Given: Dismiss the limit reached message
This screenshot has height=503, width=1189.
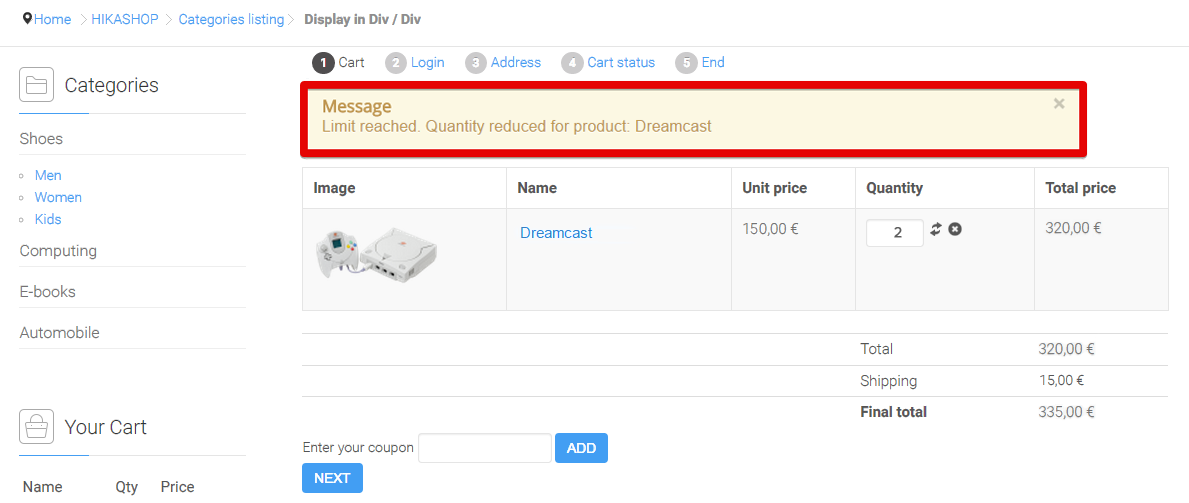Looking at the screenshot, I should 1059,104.
